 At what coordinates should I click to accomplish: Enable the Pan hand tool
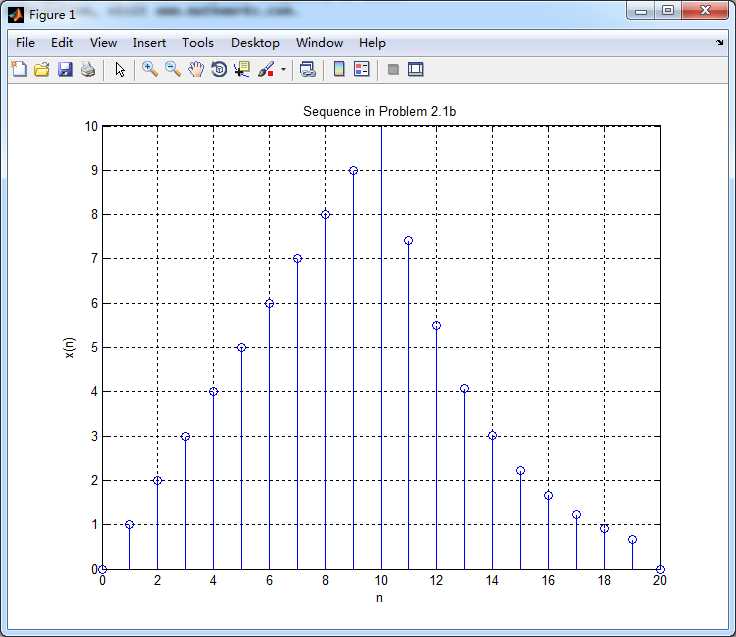196,69
